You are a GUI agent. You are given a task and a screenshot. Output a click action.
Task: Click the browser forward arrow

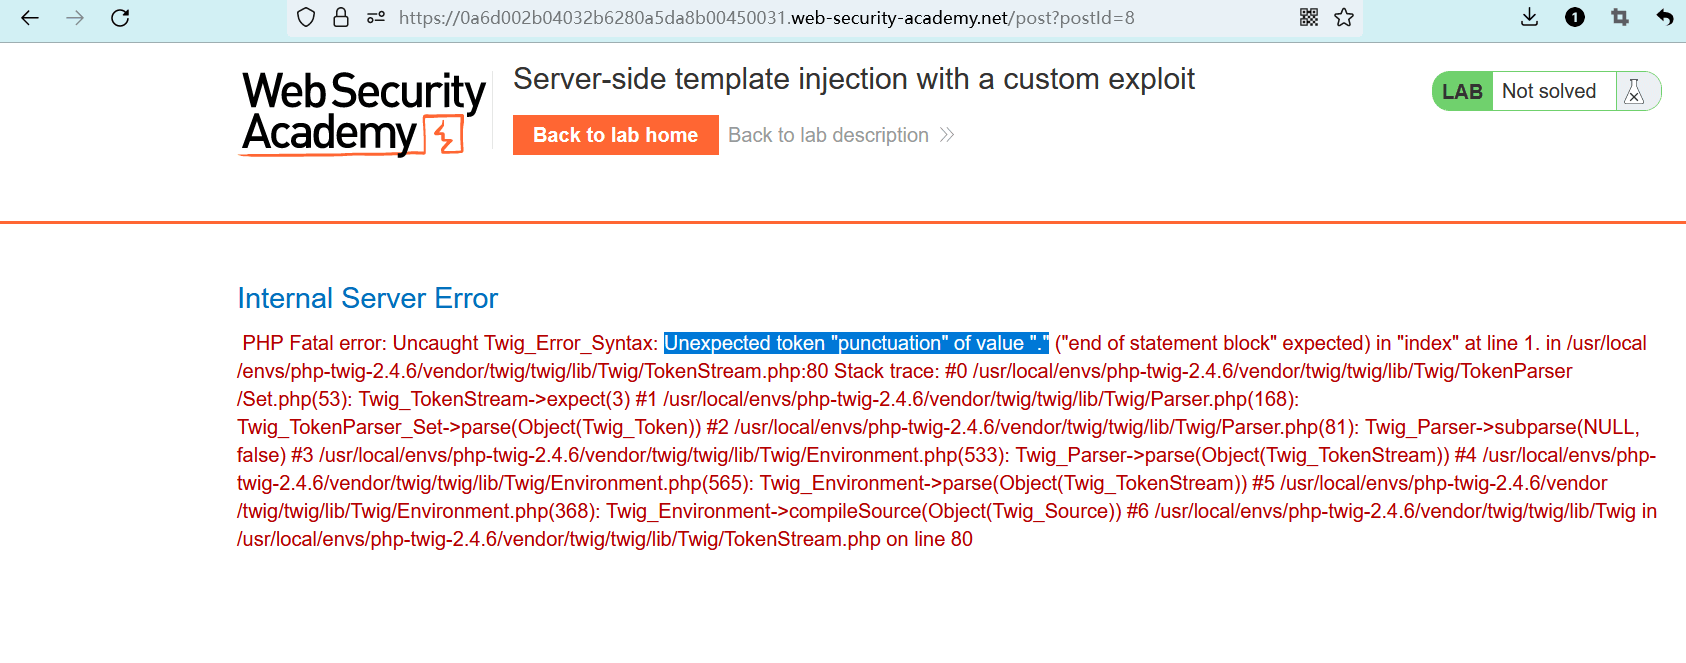pyautogui.click(x=75, y=18)
